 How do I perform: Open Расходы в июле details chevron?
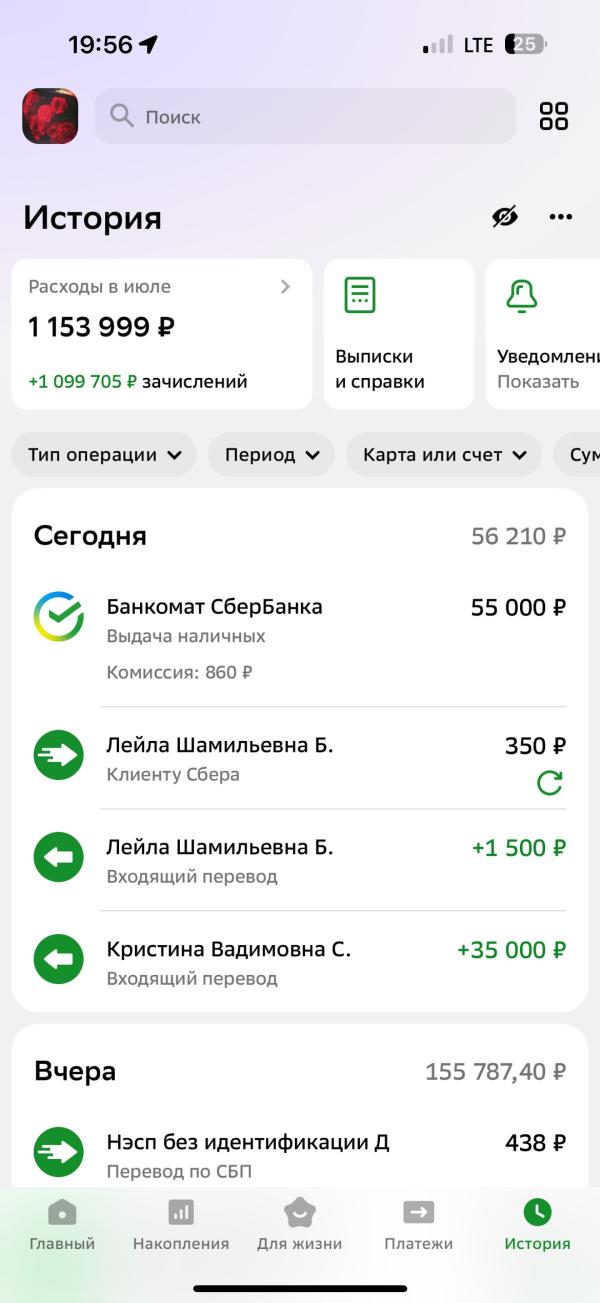pyautogui.click(x=286, y=287)
